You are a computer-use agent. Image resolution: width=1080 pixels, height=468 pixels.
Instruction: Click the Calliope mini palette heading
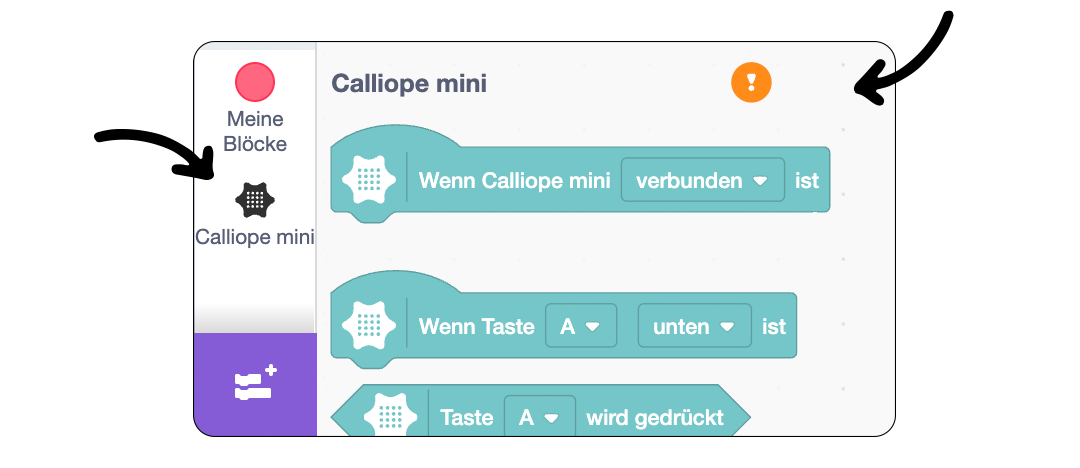click(x=409, y=83)
